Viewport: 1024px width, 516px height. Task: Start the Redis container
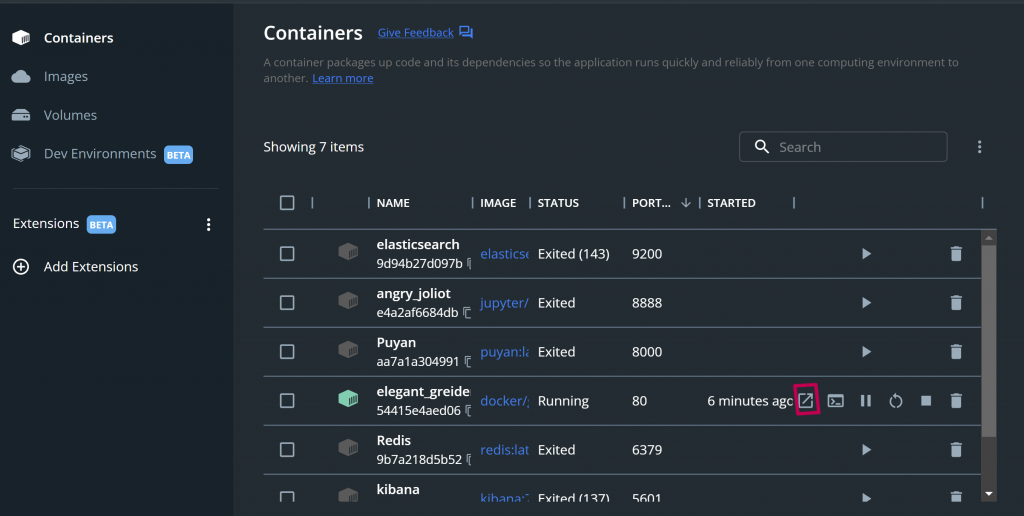866,449
